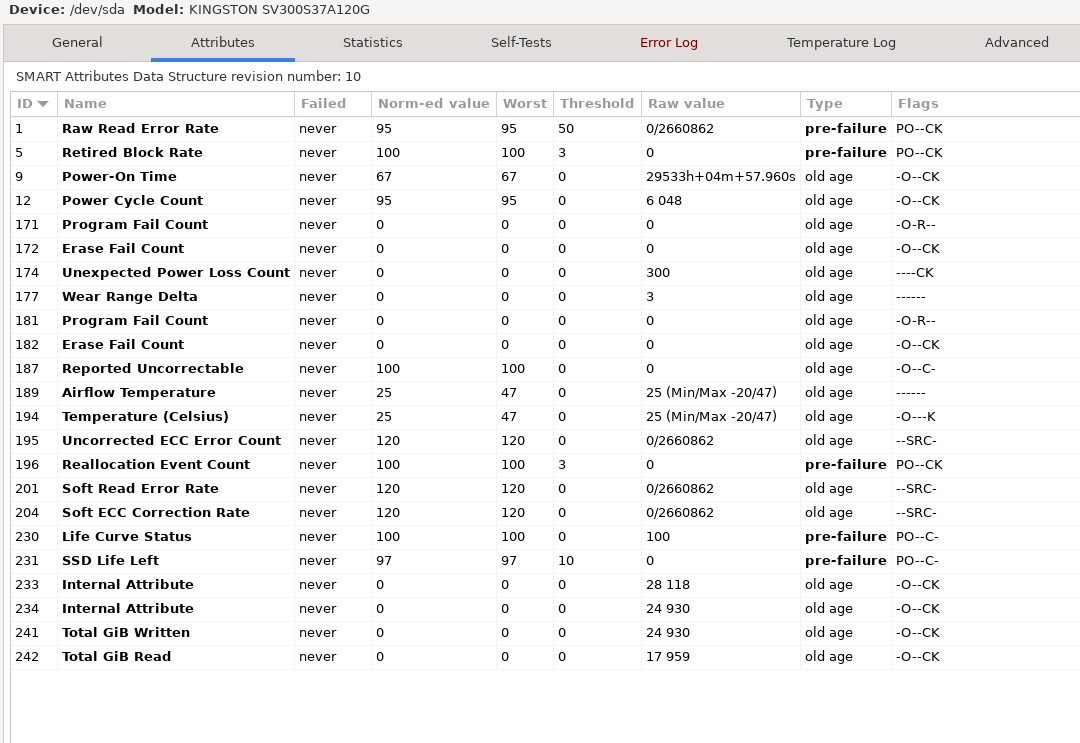The width and height of the screenshot is (1080, 743).
Task: Click the threshold value 10
Action: (x=565, y=561)
